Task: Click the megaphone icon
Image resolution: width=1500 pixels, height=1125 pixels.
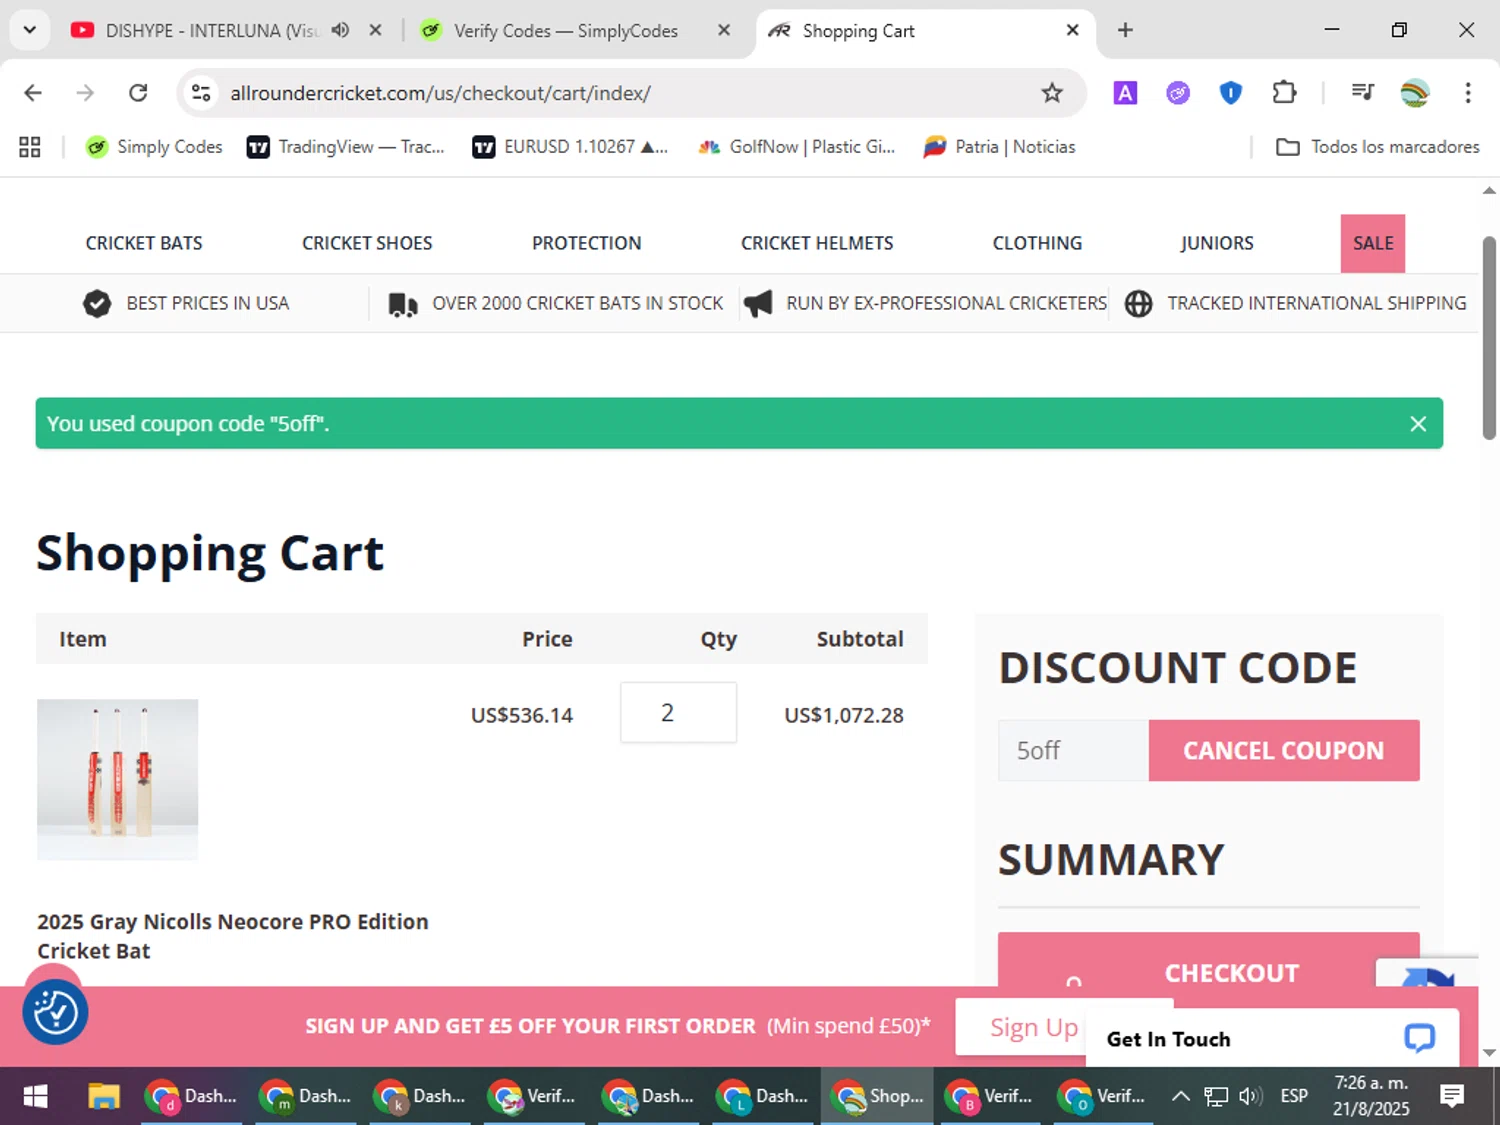Action: pos(758,303)
